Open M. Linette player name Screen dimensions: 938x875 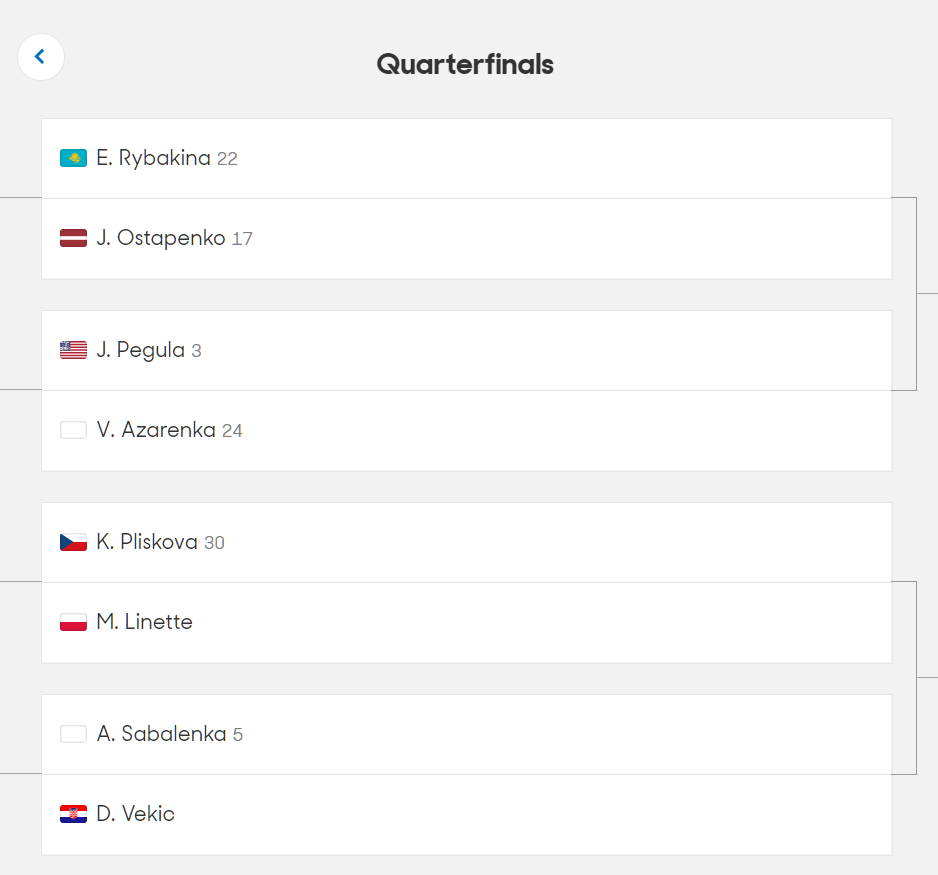tap(144, 622)
